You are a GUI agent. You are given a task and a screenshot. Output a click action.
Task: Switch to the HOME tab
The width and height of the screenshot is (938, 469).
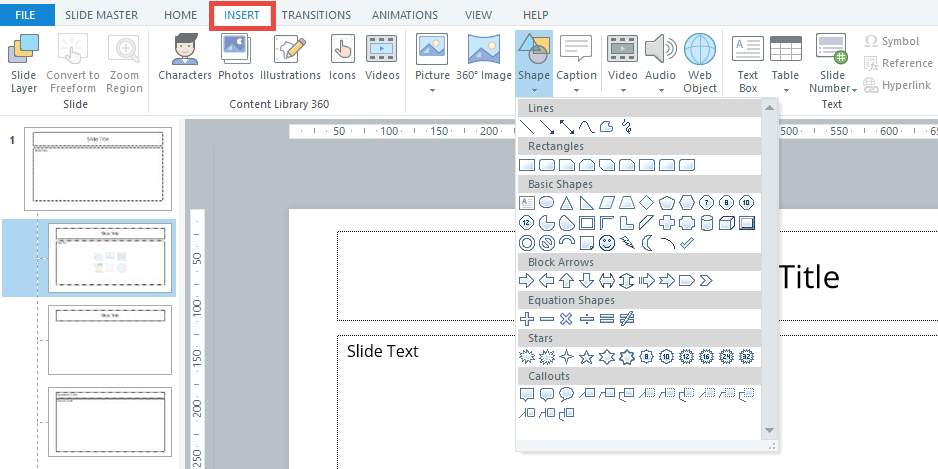click(x=180, y=15)
